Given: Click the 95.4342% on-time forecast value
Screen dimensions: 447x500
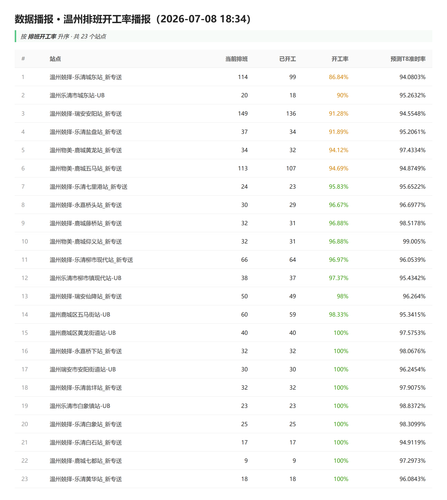Looking at the screenshot, I should (413, 278).
